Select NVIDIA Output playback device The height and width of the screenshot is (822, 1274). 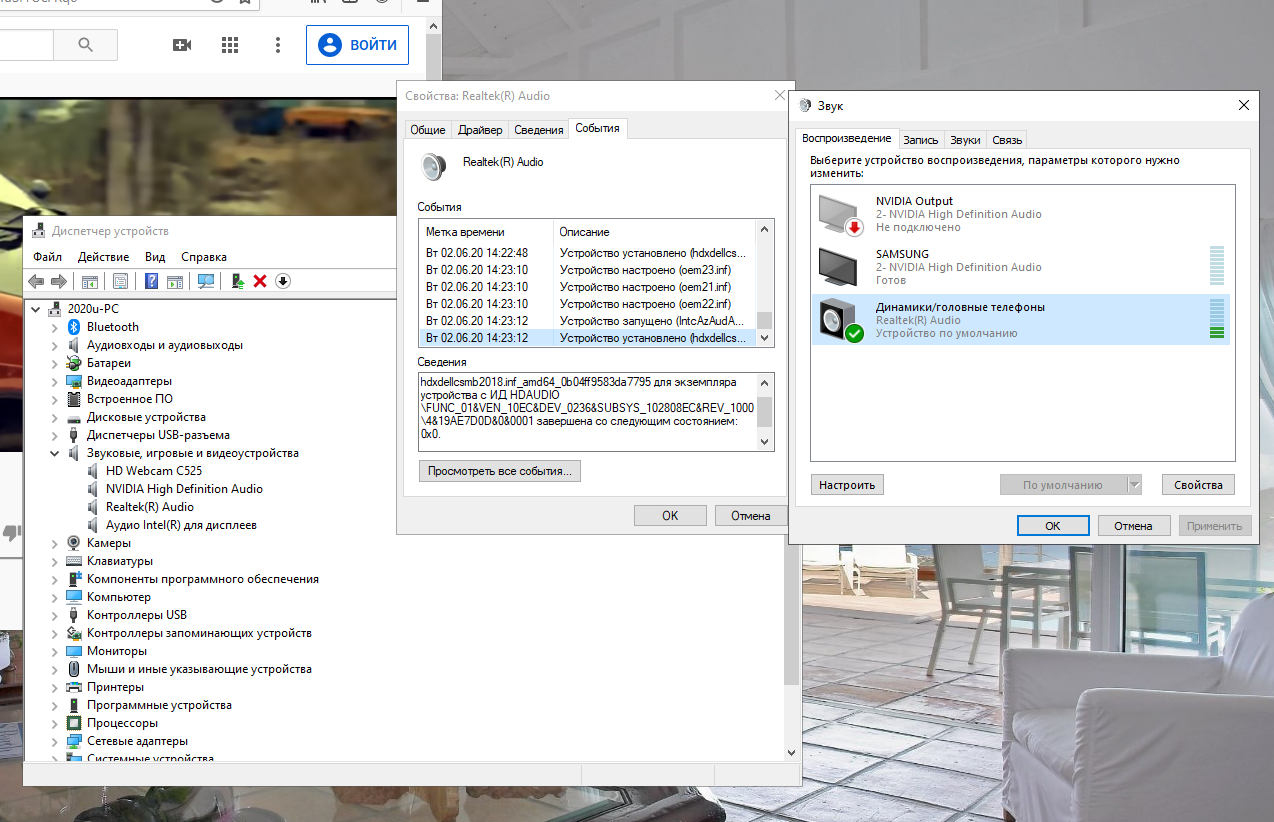point(1021,214)
